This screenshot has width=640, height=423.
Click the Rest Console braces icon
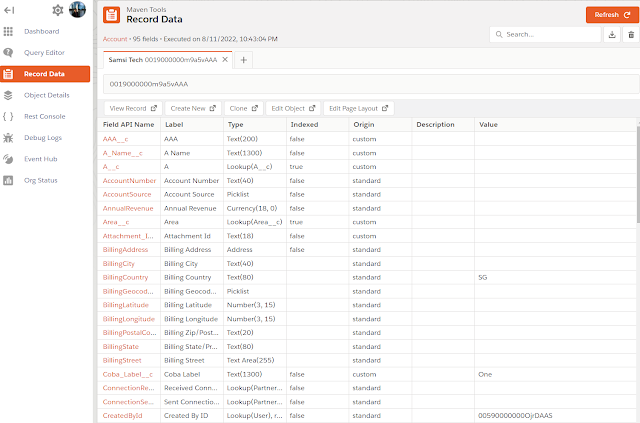click(x=8, y=116)
